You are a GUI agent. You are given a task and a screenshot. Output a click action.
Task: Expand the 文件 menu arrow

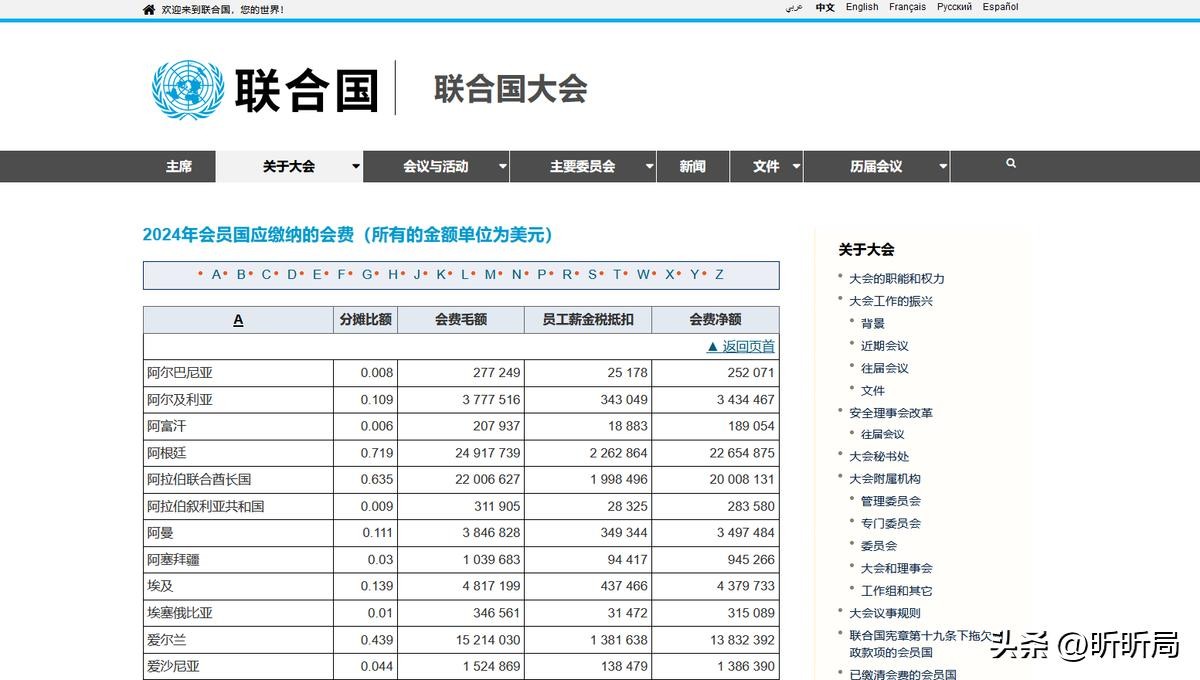[796, 167]
